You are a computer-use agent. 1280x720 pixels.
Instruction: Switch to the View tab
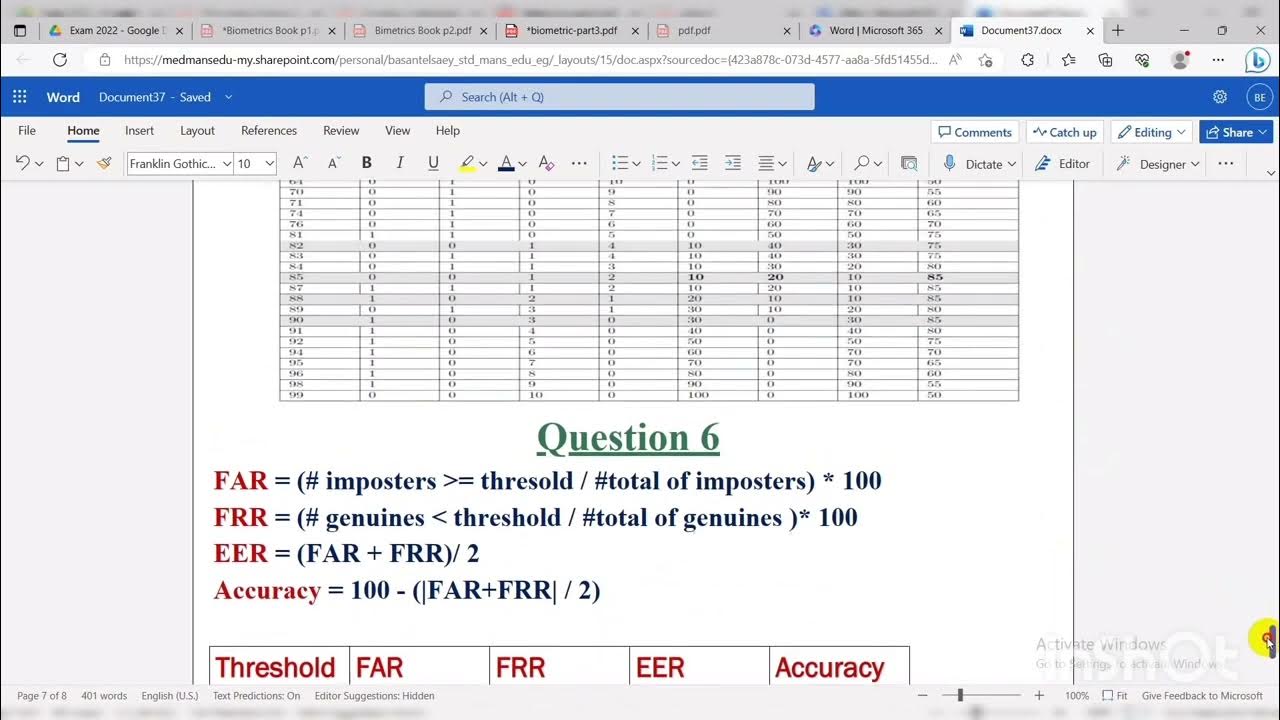tap(398, 131)
